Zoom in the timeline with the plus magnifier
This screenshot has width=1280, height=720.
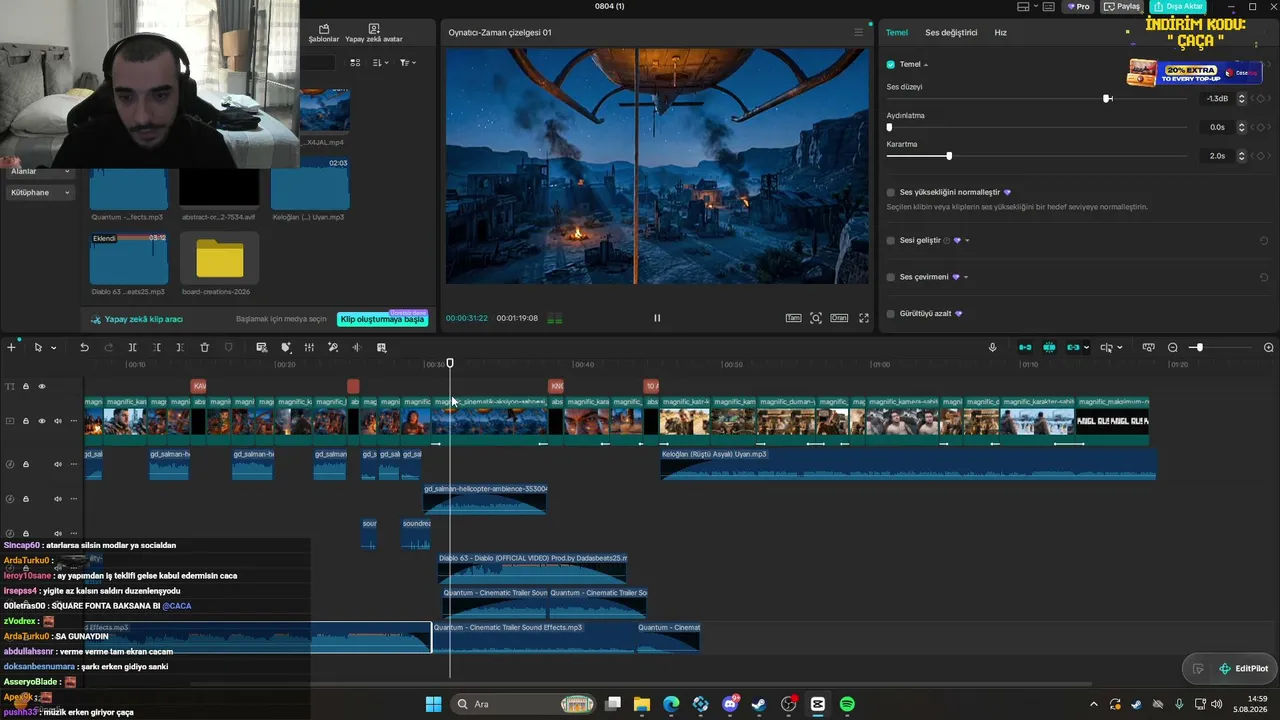pyautogui.click(x=1269, y=347)
